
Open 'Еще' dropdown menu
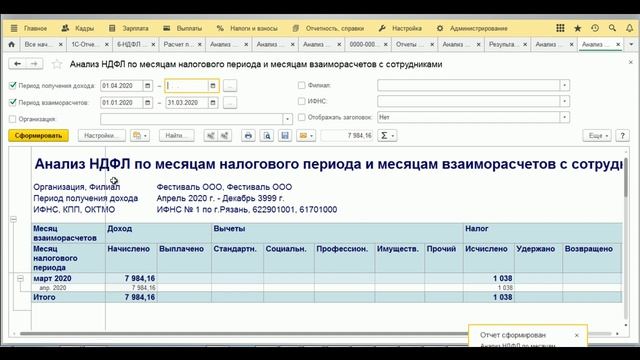(x=597, y=136)
